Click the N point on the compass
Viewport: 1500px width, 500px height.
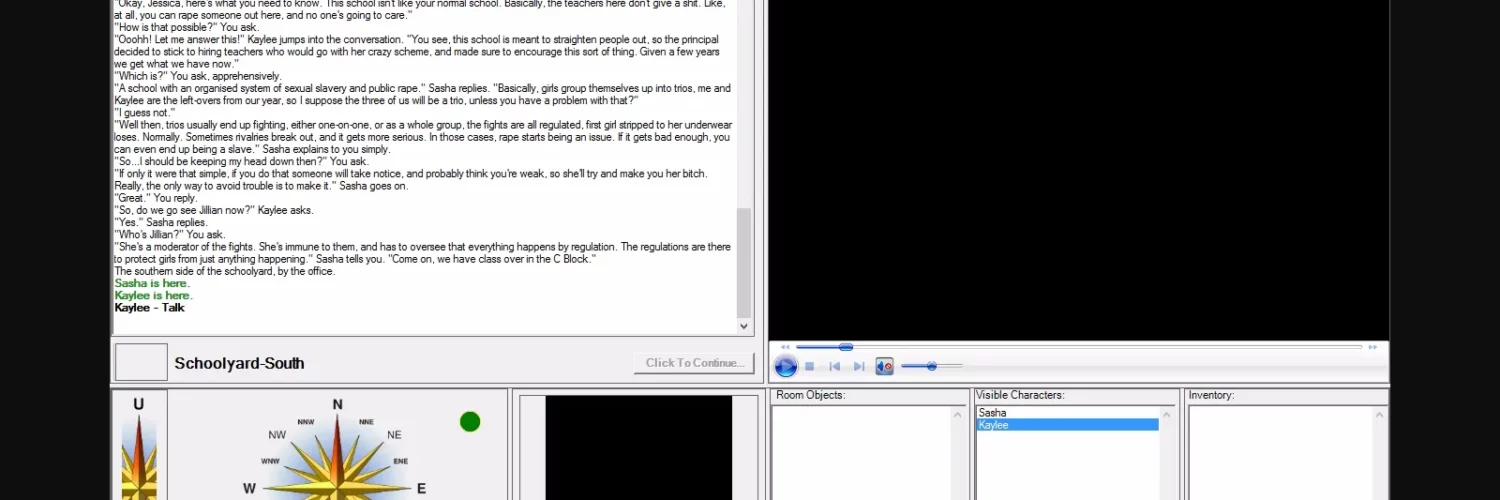338,405
